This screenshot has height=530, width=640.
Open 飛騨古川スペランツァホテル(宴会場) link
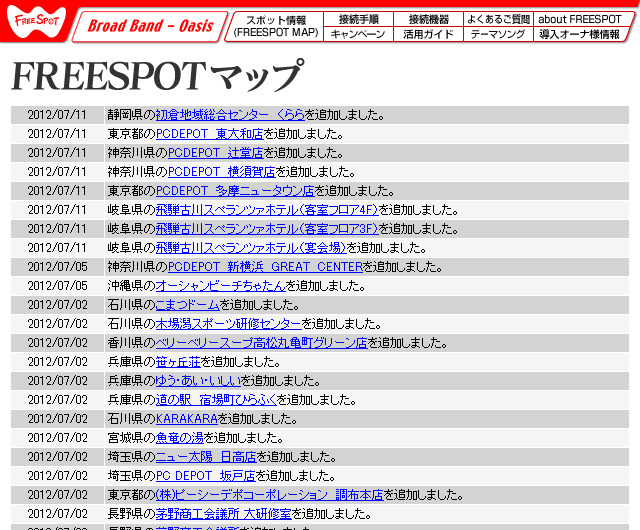(x=251, y=248)
